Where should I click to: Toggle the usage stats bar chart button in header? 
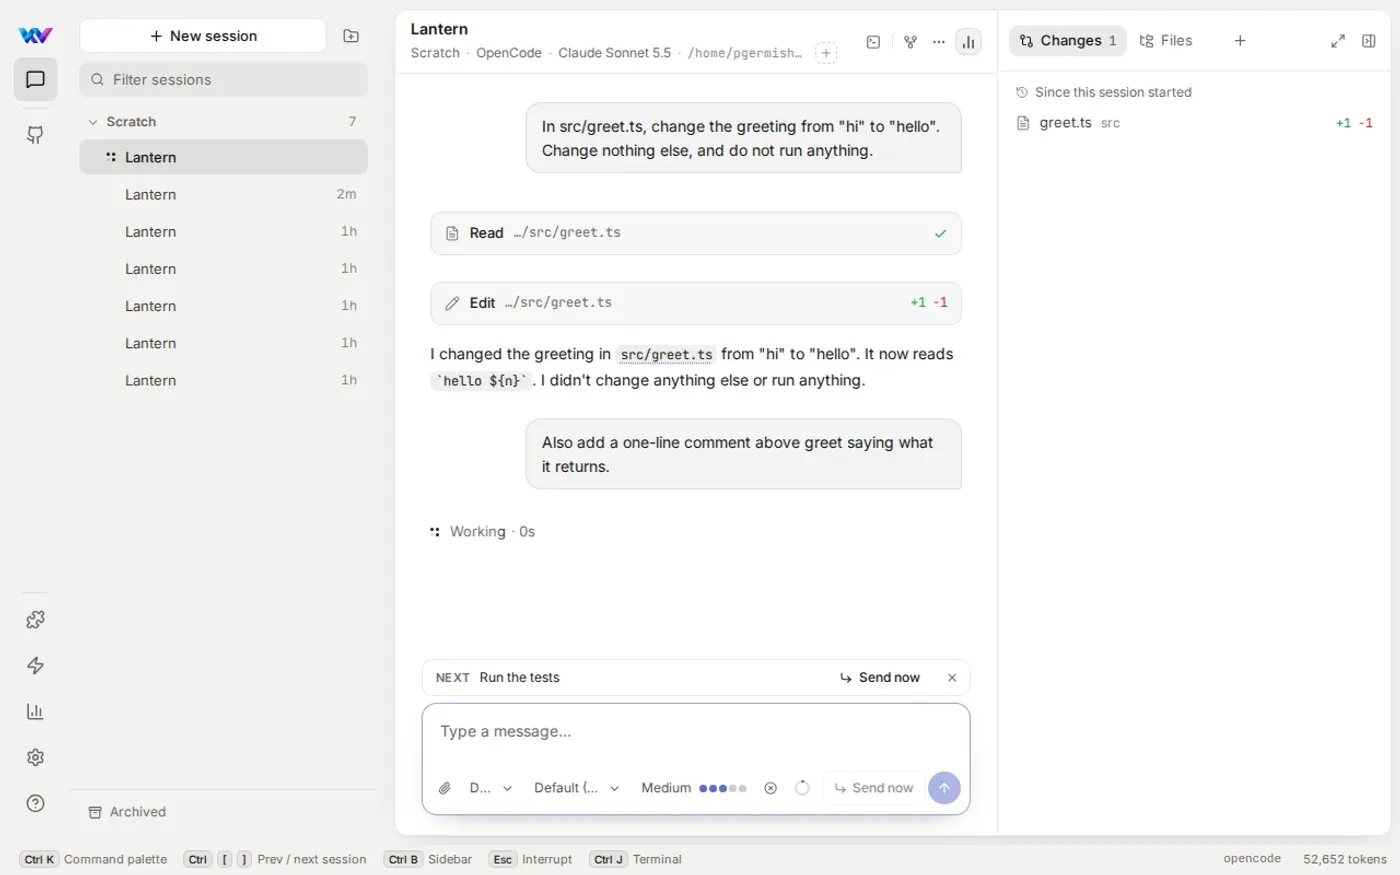pos(969,42)
